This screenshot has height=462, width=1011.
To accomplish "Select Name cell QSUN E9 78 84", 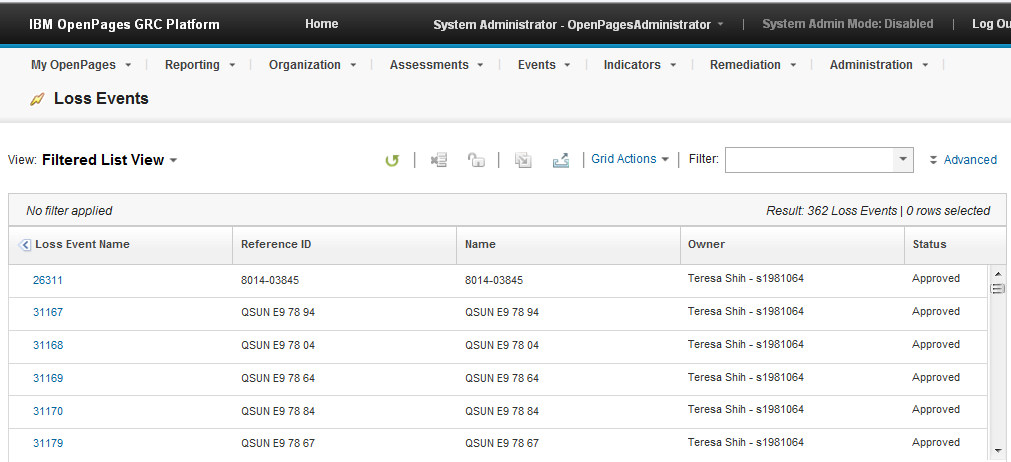I will click(502, 411).
